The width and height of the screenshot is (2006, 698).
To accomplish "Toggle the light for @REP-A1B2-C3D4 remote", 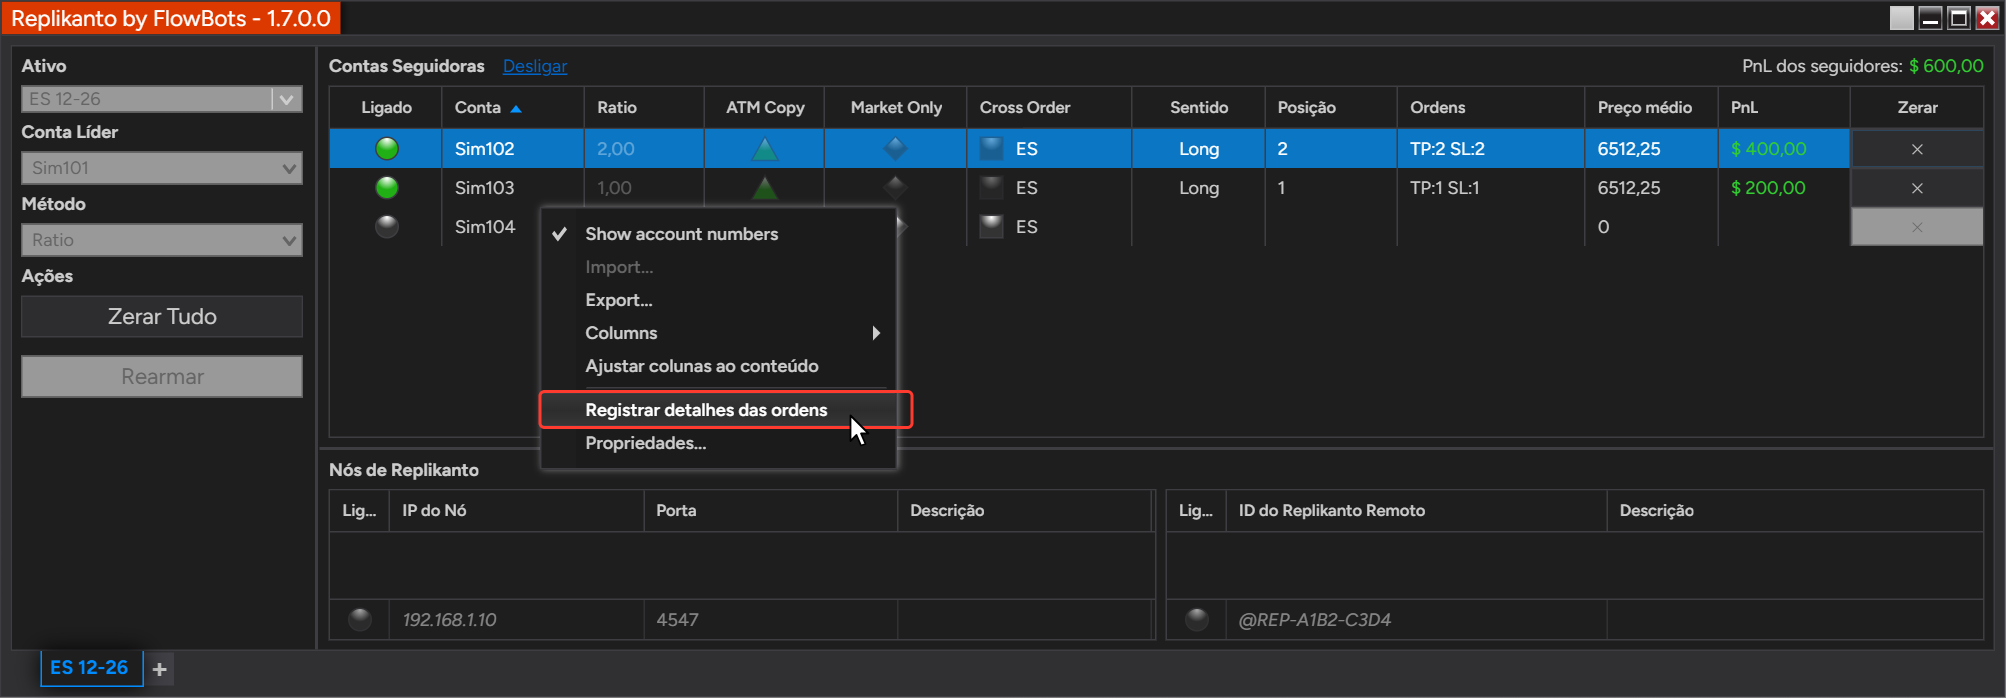I will pyautogui.click(x=1196, y=620).
